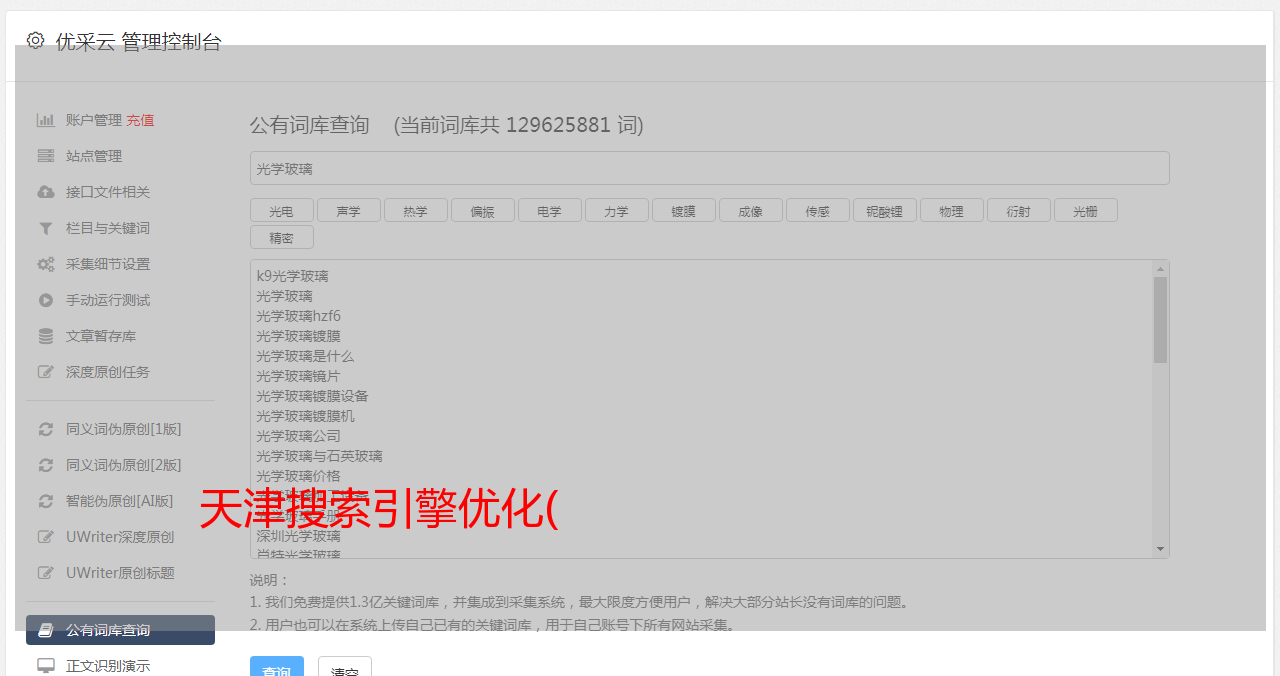Click the 铌酸锂 tag button
Image resolution: width=1280 pixels, height=676 pixels.
pos(884,210)
